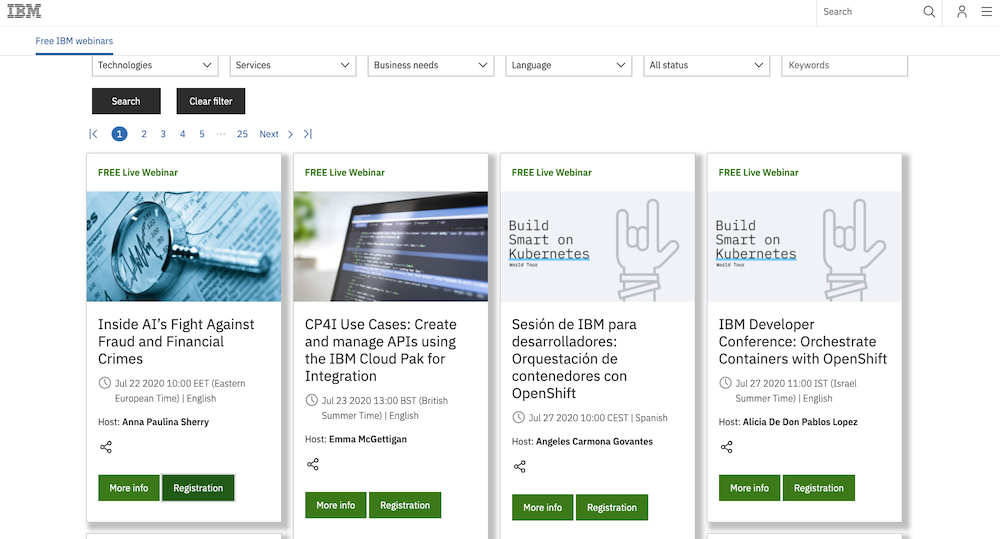
Task: Focus the Keywords input field
Action: click(844, 65)
